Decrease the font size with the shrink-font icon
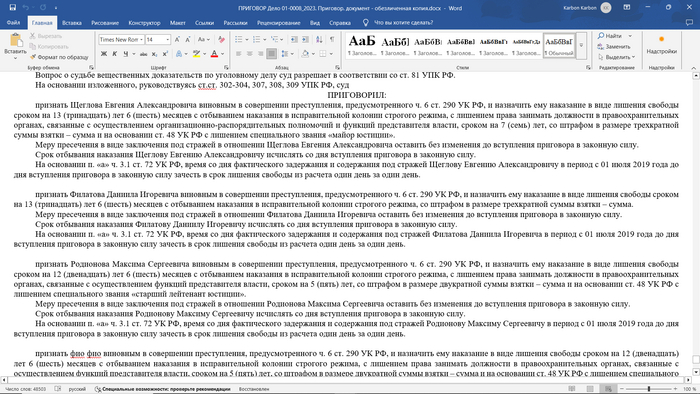700x394 pixels. click(x=188, y=40)
